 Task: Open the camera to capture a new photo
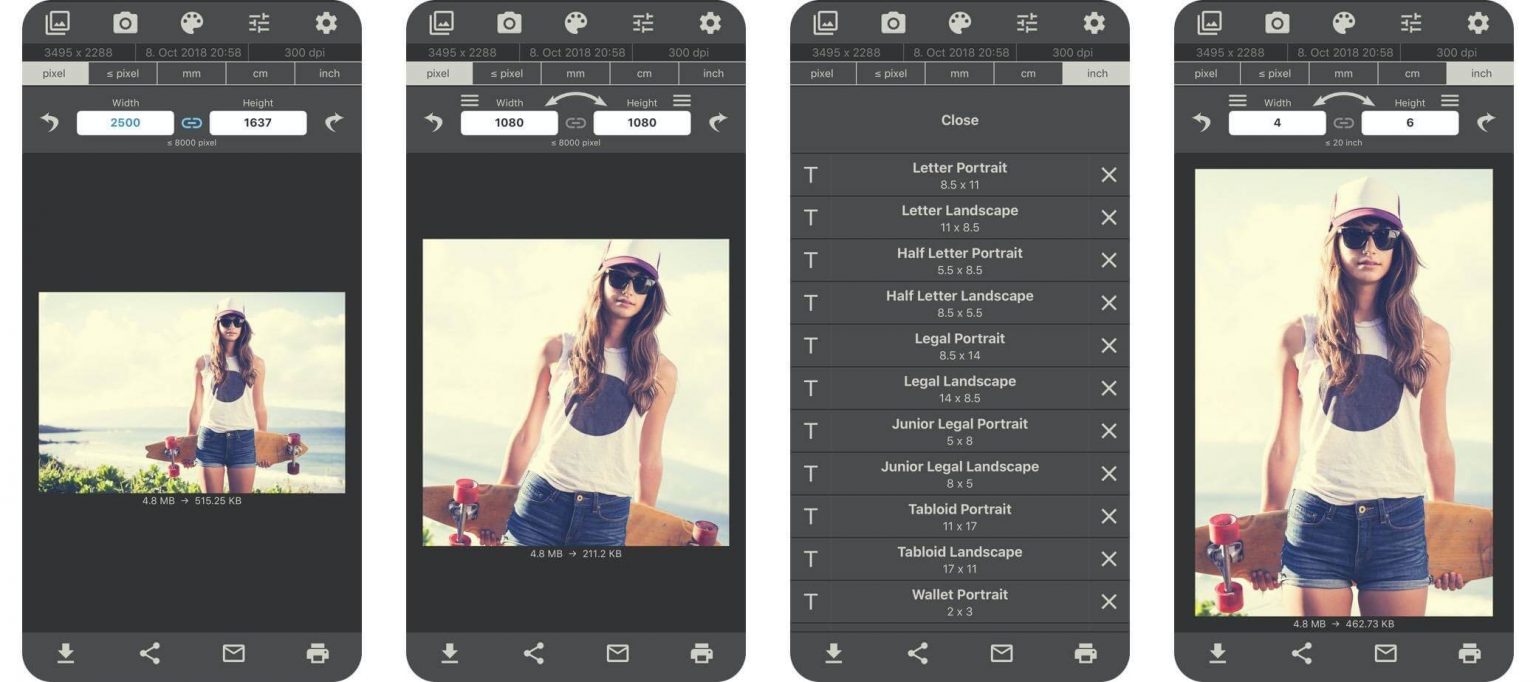point(123,22)
